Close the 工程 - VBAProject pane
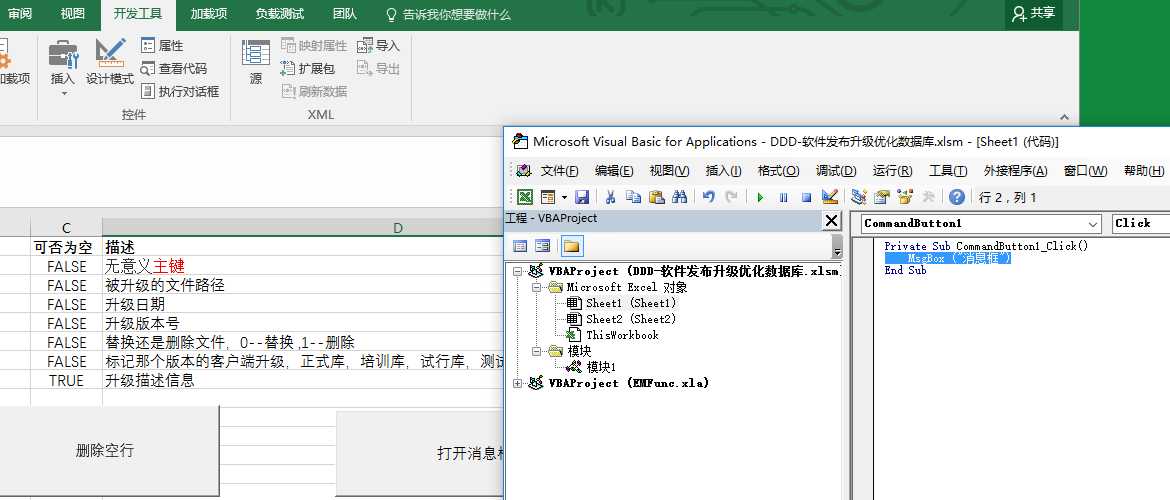The height and width of the screenshot is (500, 1170). pos(830,220)
